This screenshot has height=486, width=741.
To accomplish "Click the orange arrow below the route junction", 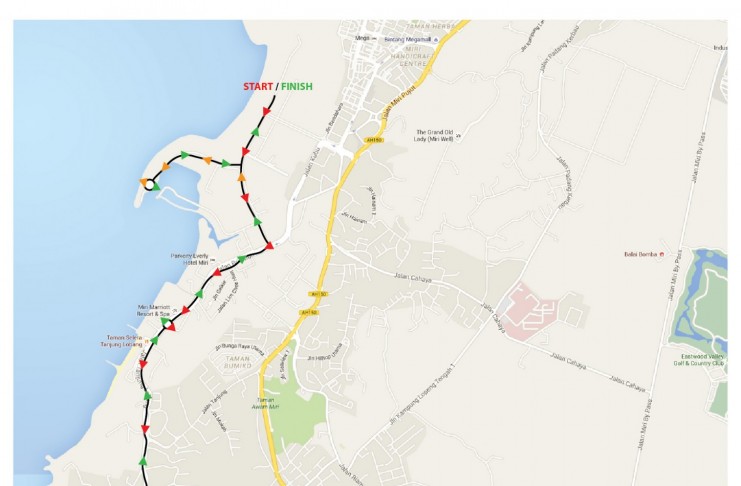I will pos(241,177).
